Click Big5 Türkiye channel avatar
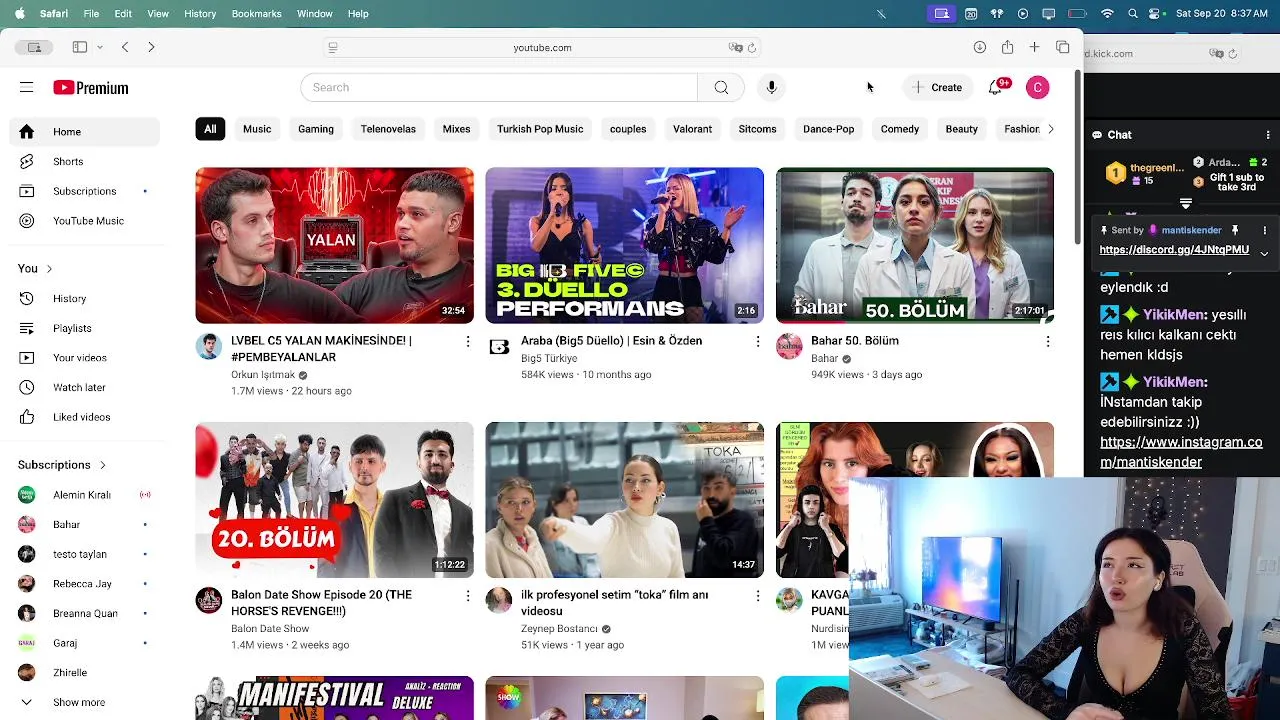Screen dimensions: 1280x720 coord(498,347)
